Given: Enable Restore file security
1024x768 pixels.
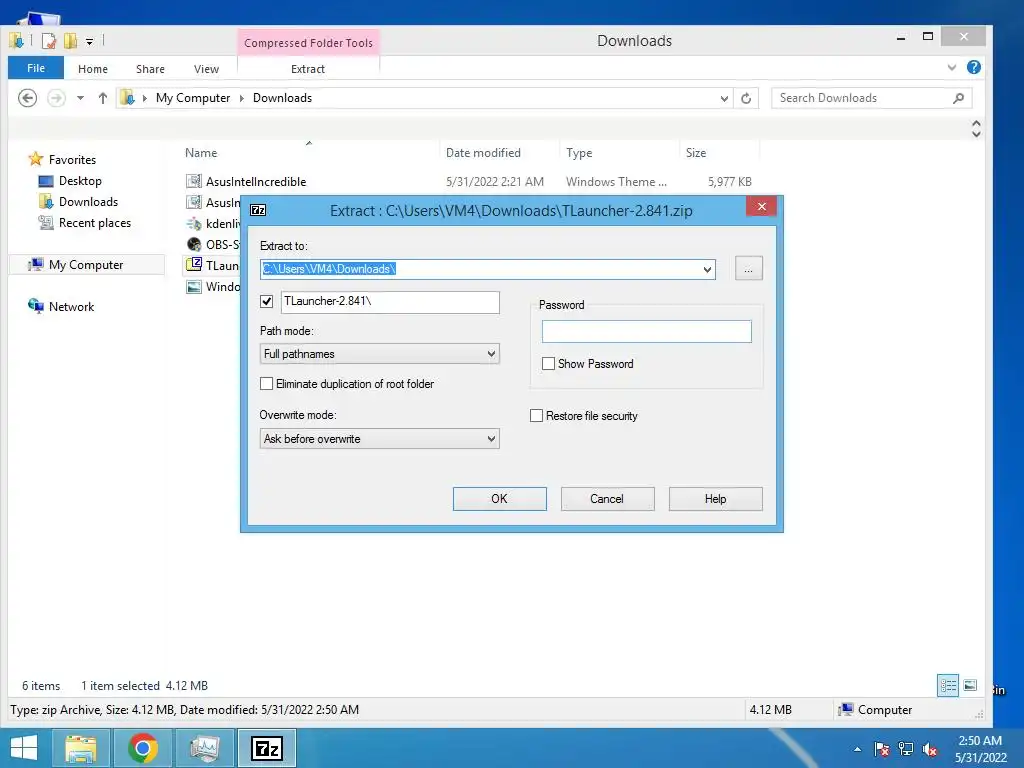Looking at the screenshot, I should [x=536, y=416].
